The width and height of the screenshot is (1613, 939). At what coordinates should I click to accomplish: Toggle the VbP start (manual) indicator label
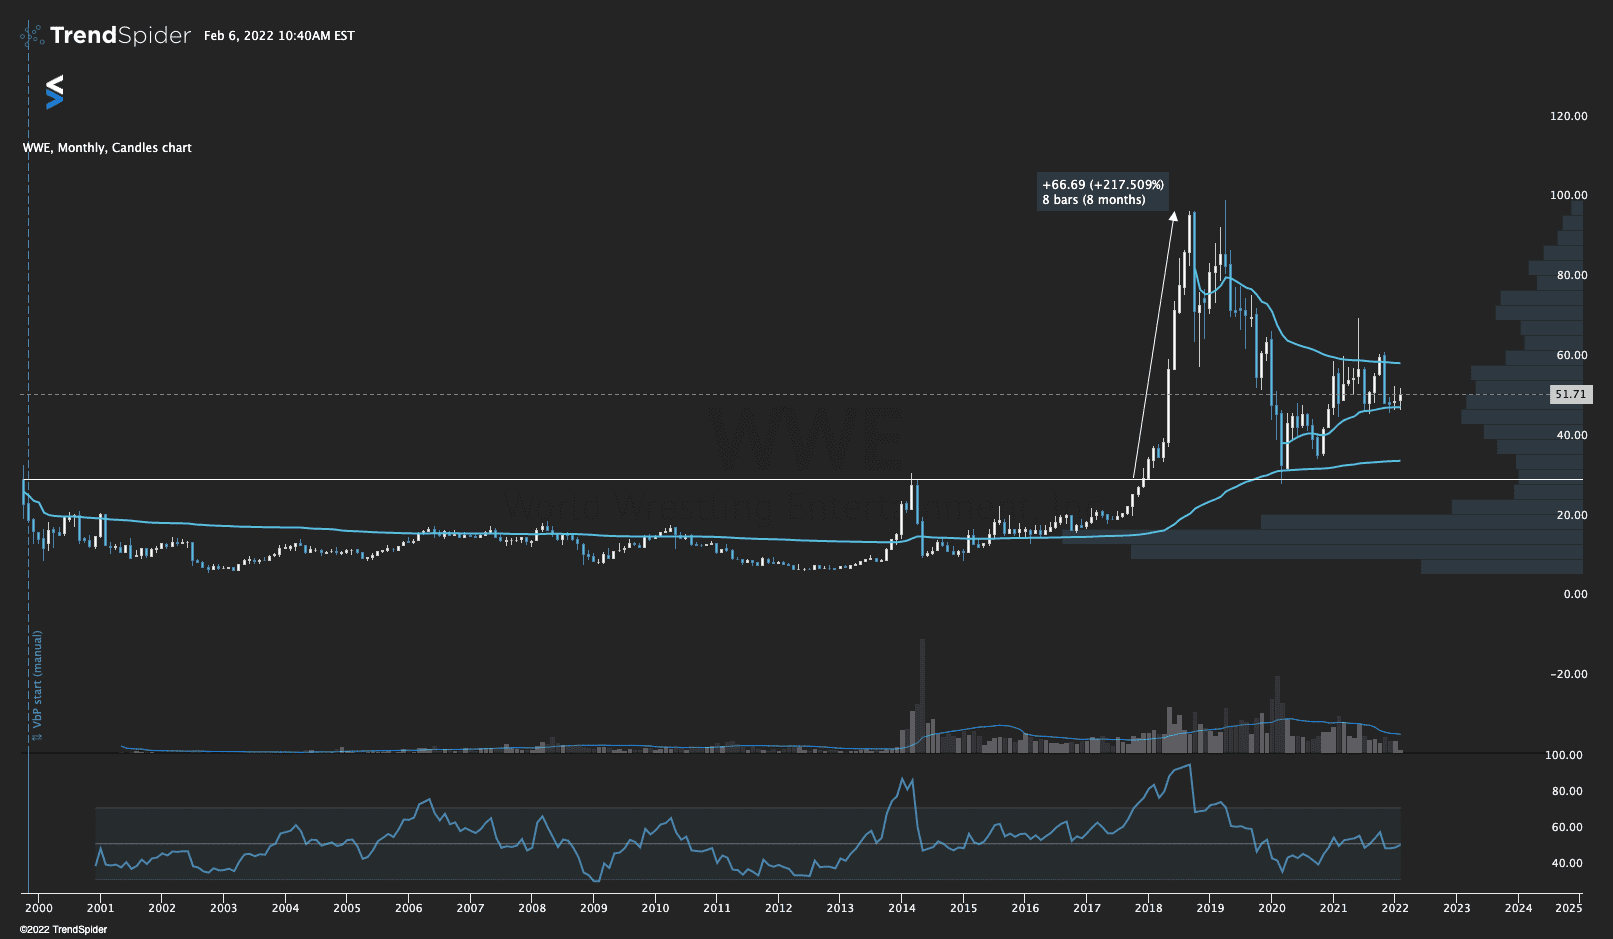pos(37,676)
